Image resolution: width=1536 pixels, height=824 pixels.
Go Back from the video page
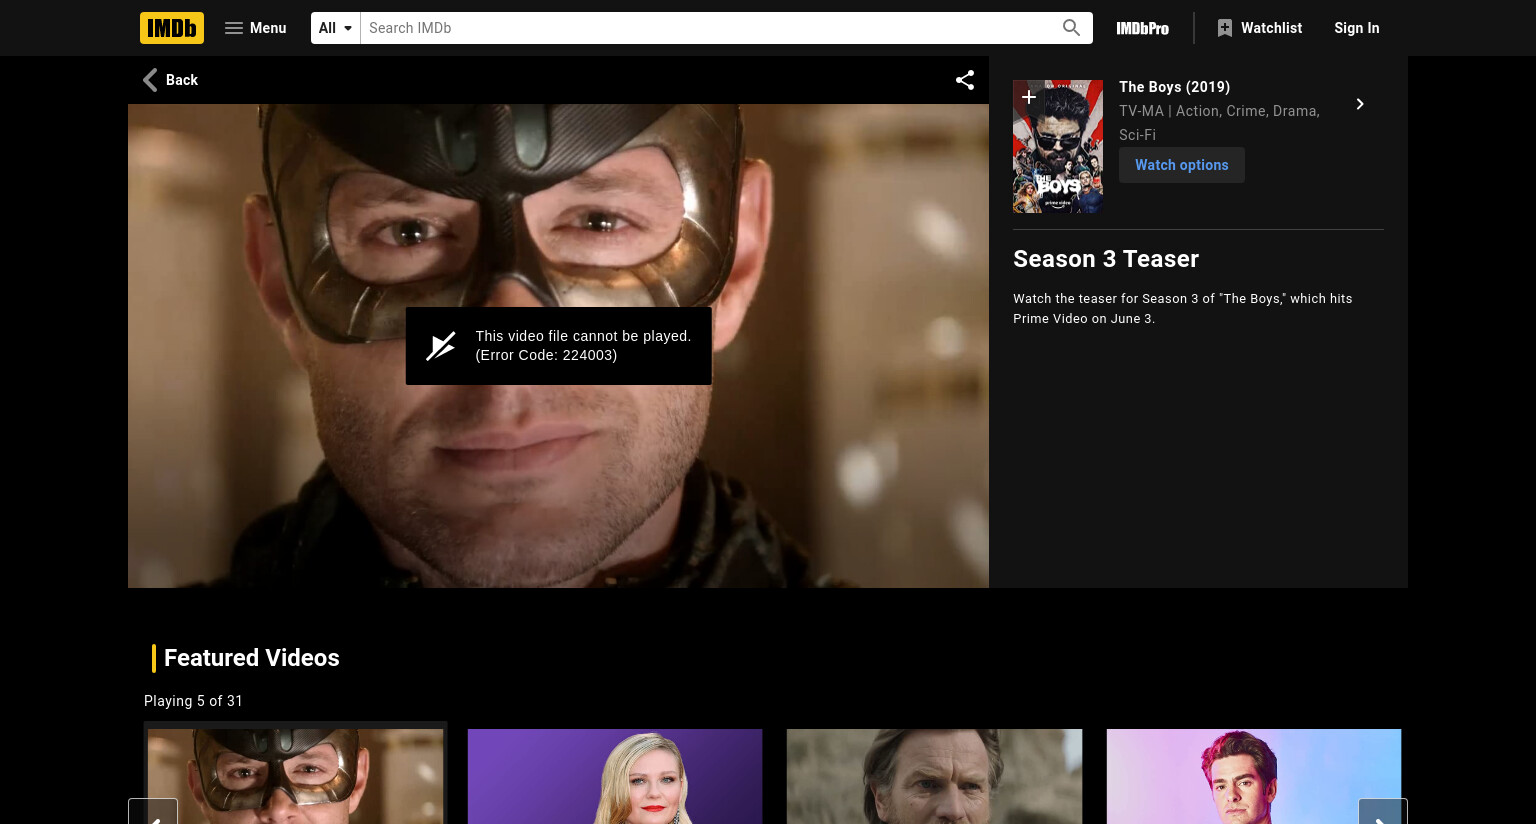click(x=171, y=80)
